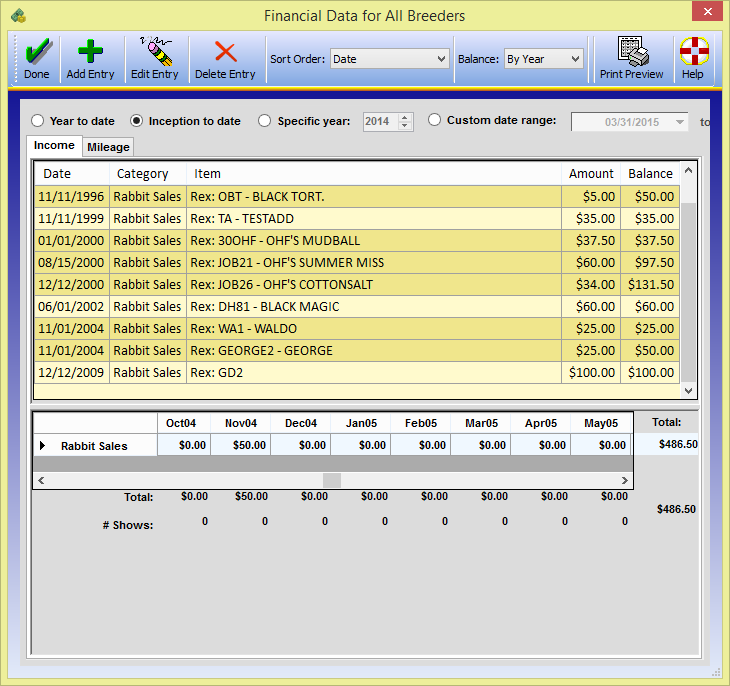The height and width of the screenshot is (686, 730).
Task: Switch to the Income tab
Action: [x=54, y=145]
